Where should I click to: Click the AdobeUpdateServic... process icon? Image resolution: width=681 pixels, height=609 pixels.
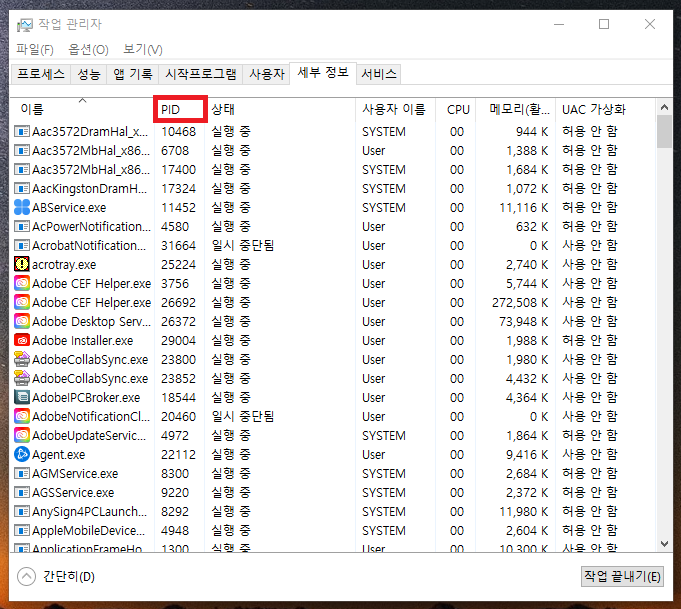(22, 435)
